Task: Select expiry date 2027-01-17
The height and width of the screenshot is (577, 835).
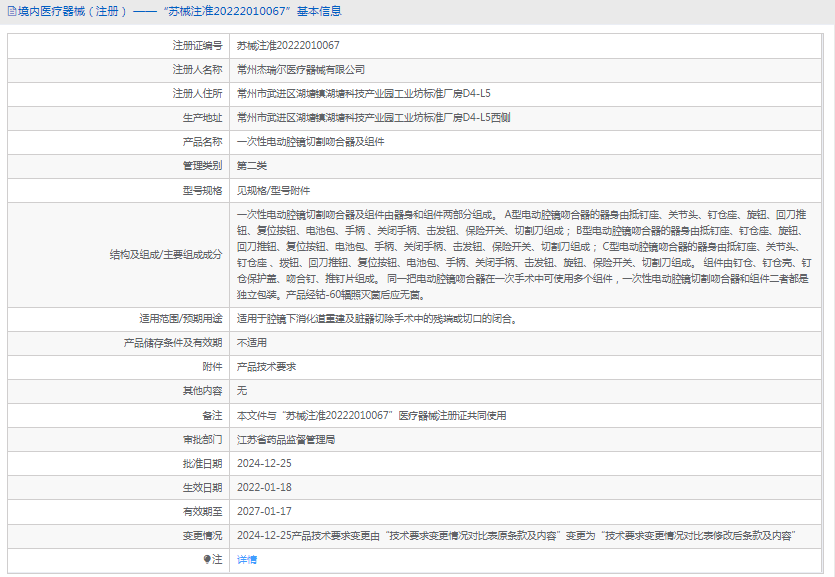Action: (264, 512)
